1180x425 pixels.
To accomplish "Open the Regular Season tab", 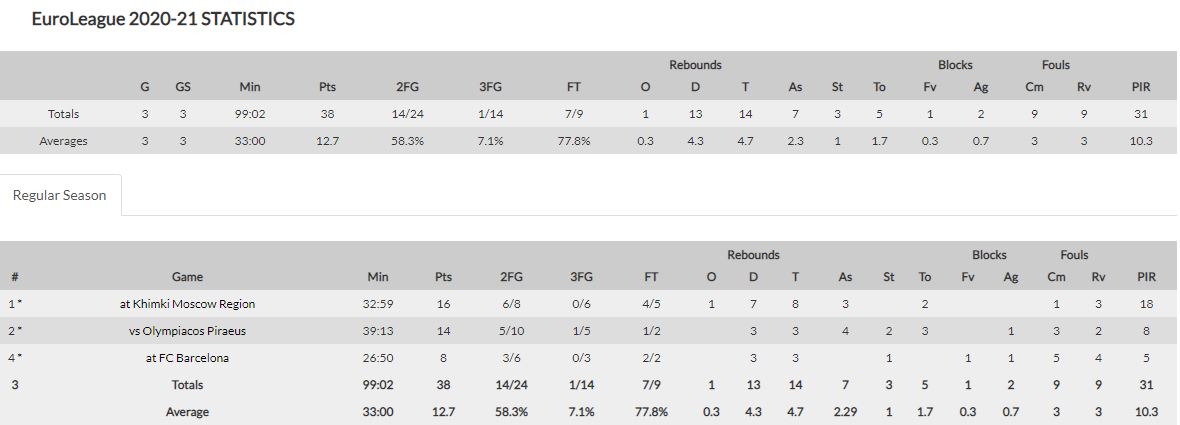I will click(59, 195).
